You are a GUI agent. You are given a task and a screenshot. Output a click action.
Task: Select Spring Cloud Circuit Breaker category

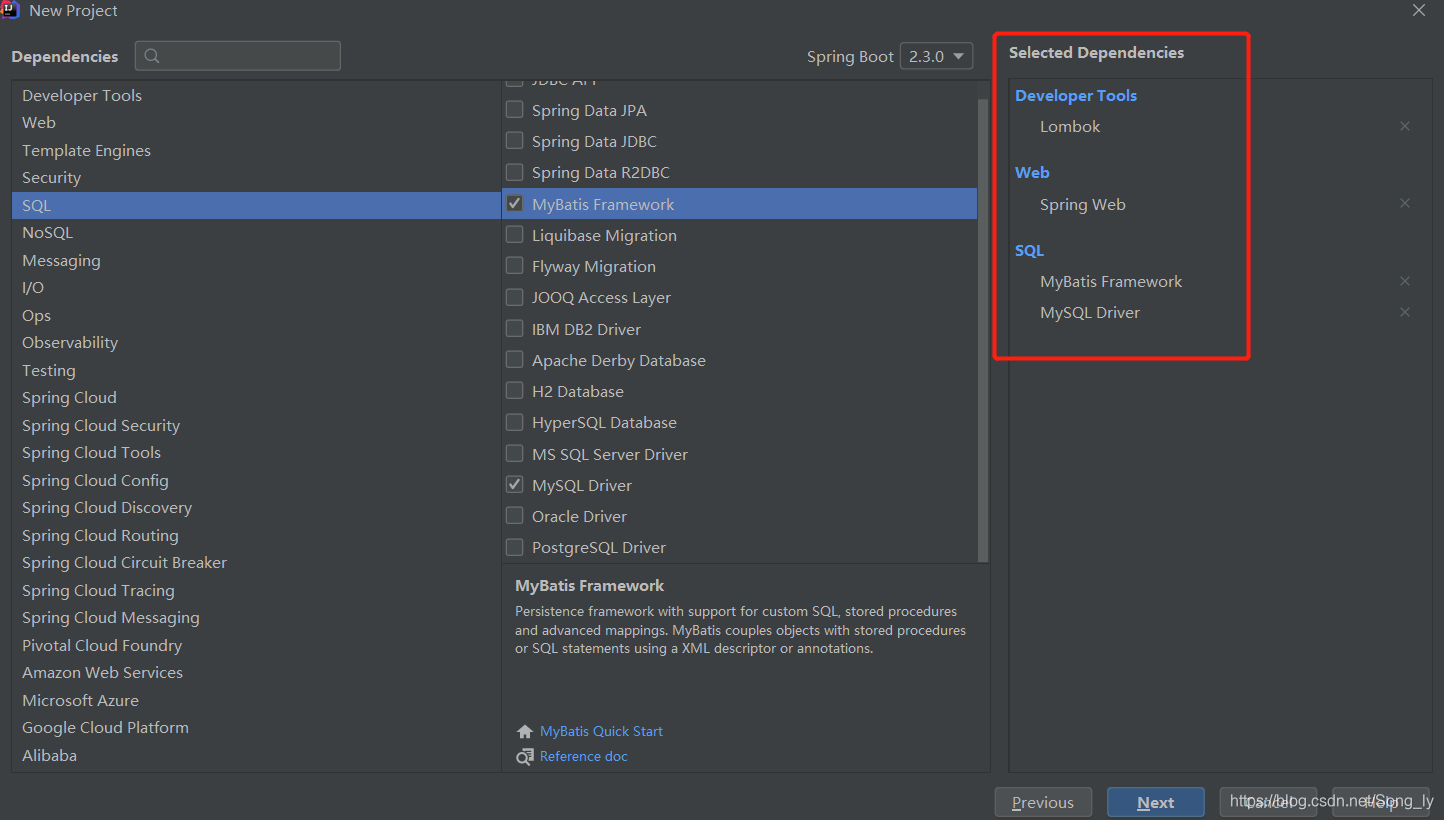tap(256, 562)
